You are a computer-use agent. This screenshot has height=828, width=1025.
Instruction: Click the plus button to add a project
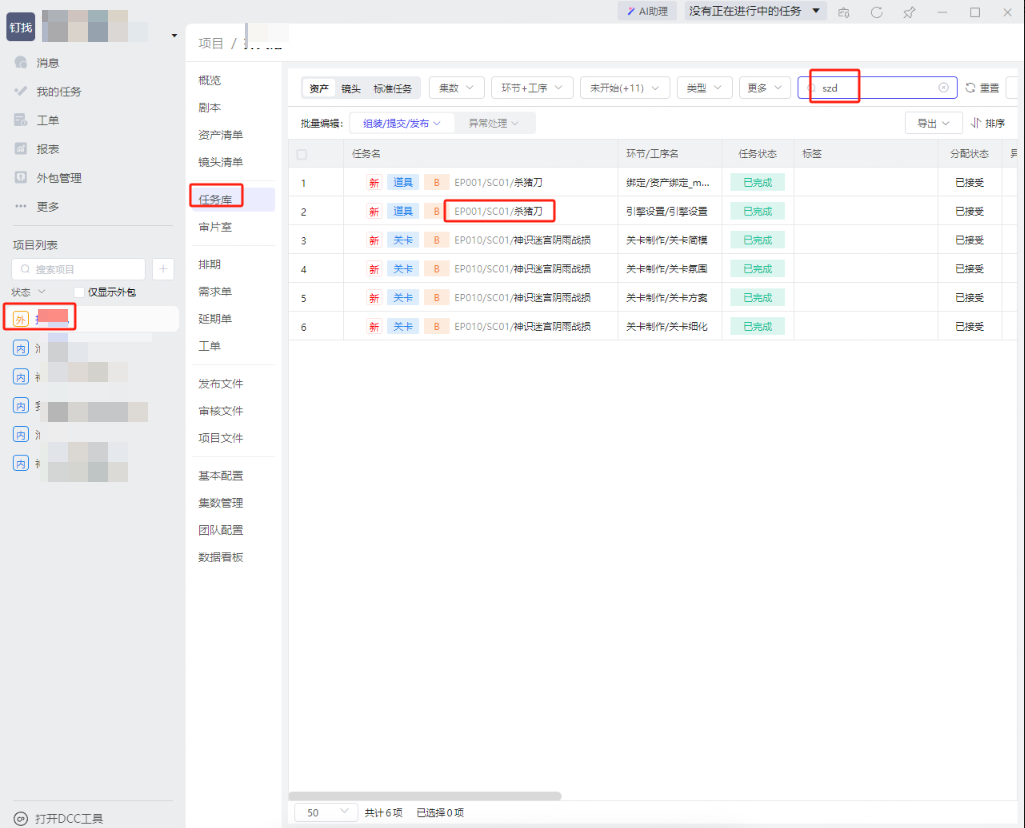pyautogui.click(x=163, y=269)
